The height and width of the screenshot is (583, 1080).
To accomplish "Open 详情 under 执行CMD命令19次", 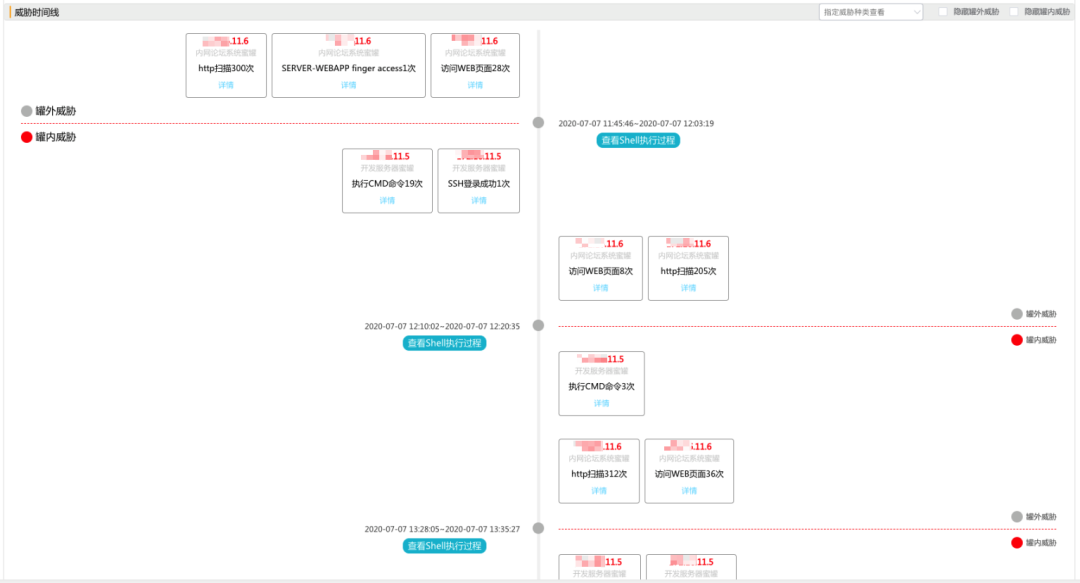I will coord(387,200).
